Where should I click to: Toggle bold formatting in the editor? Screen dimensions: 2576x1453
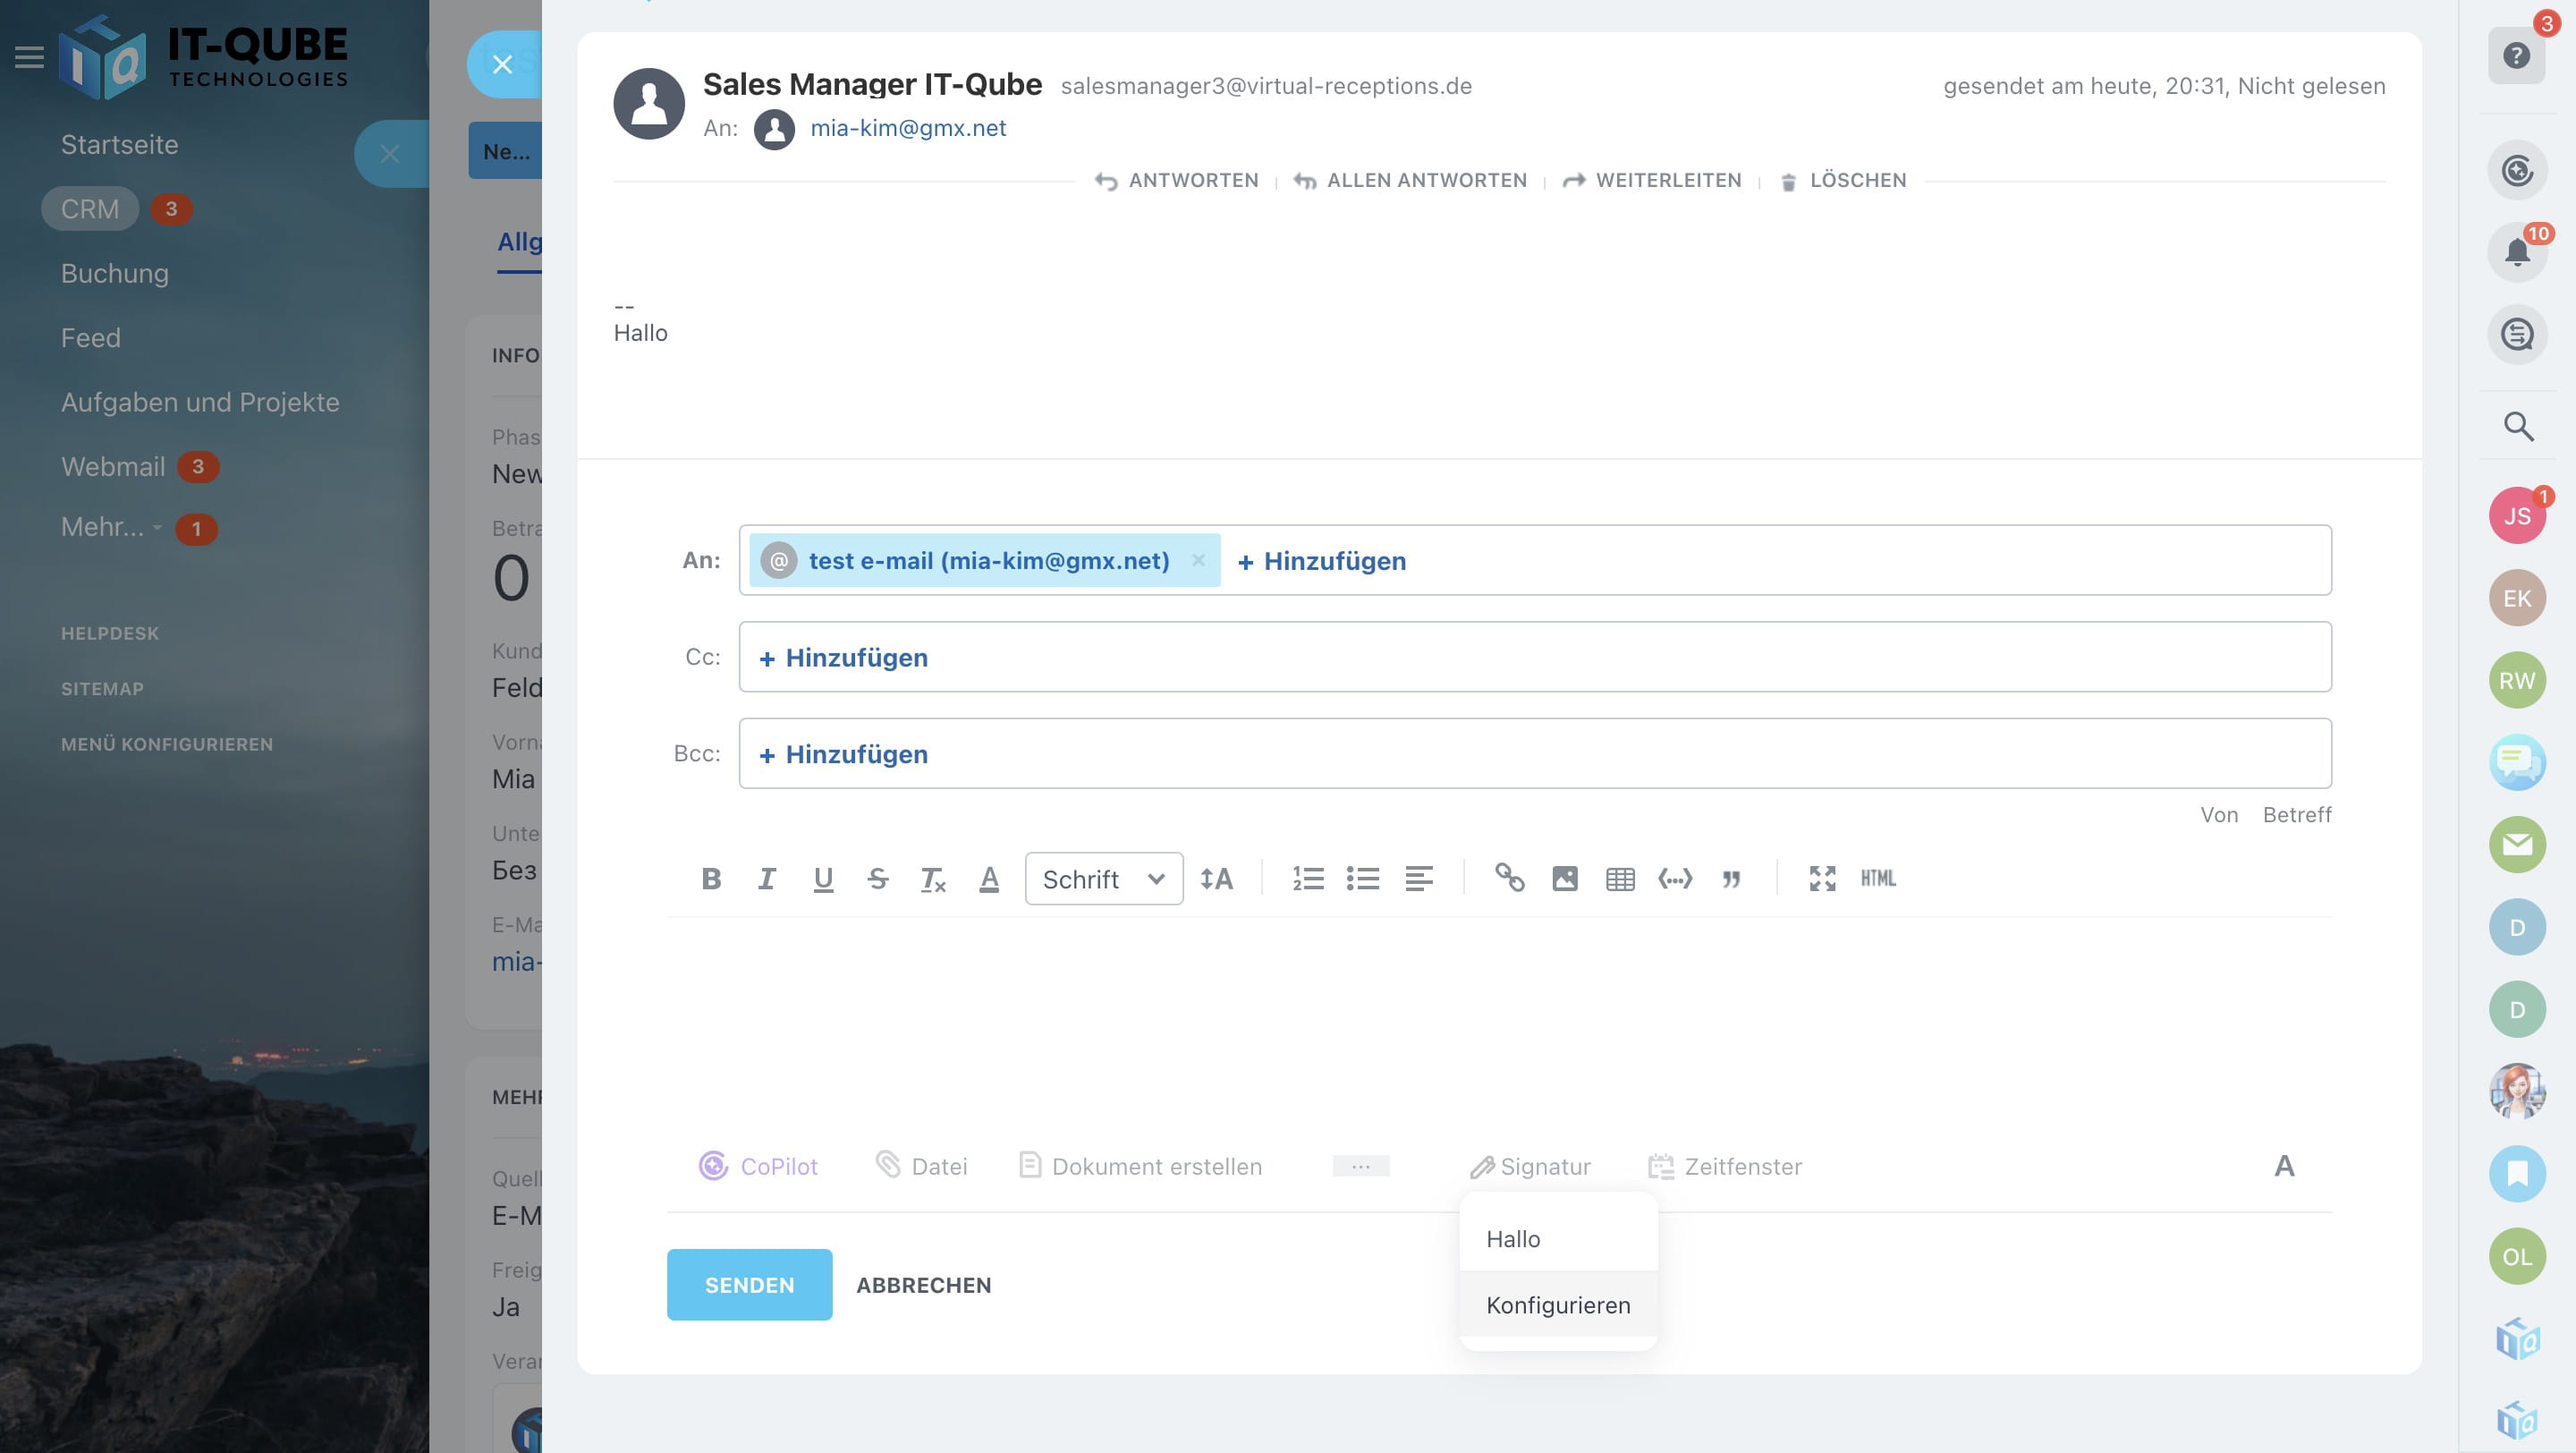click(x=711, y=879)
